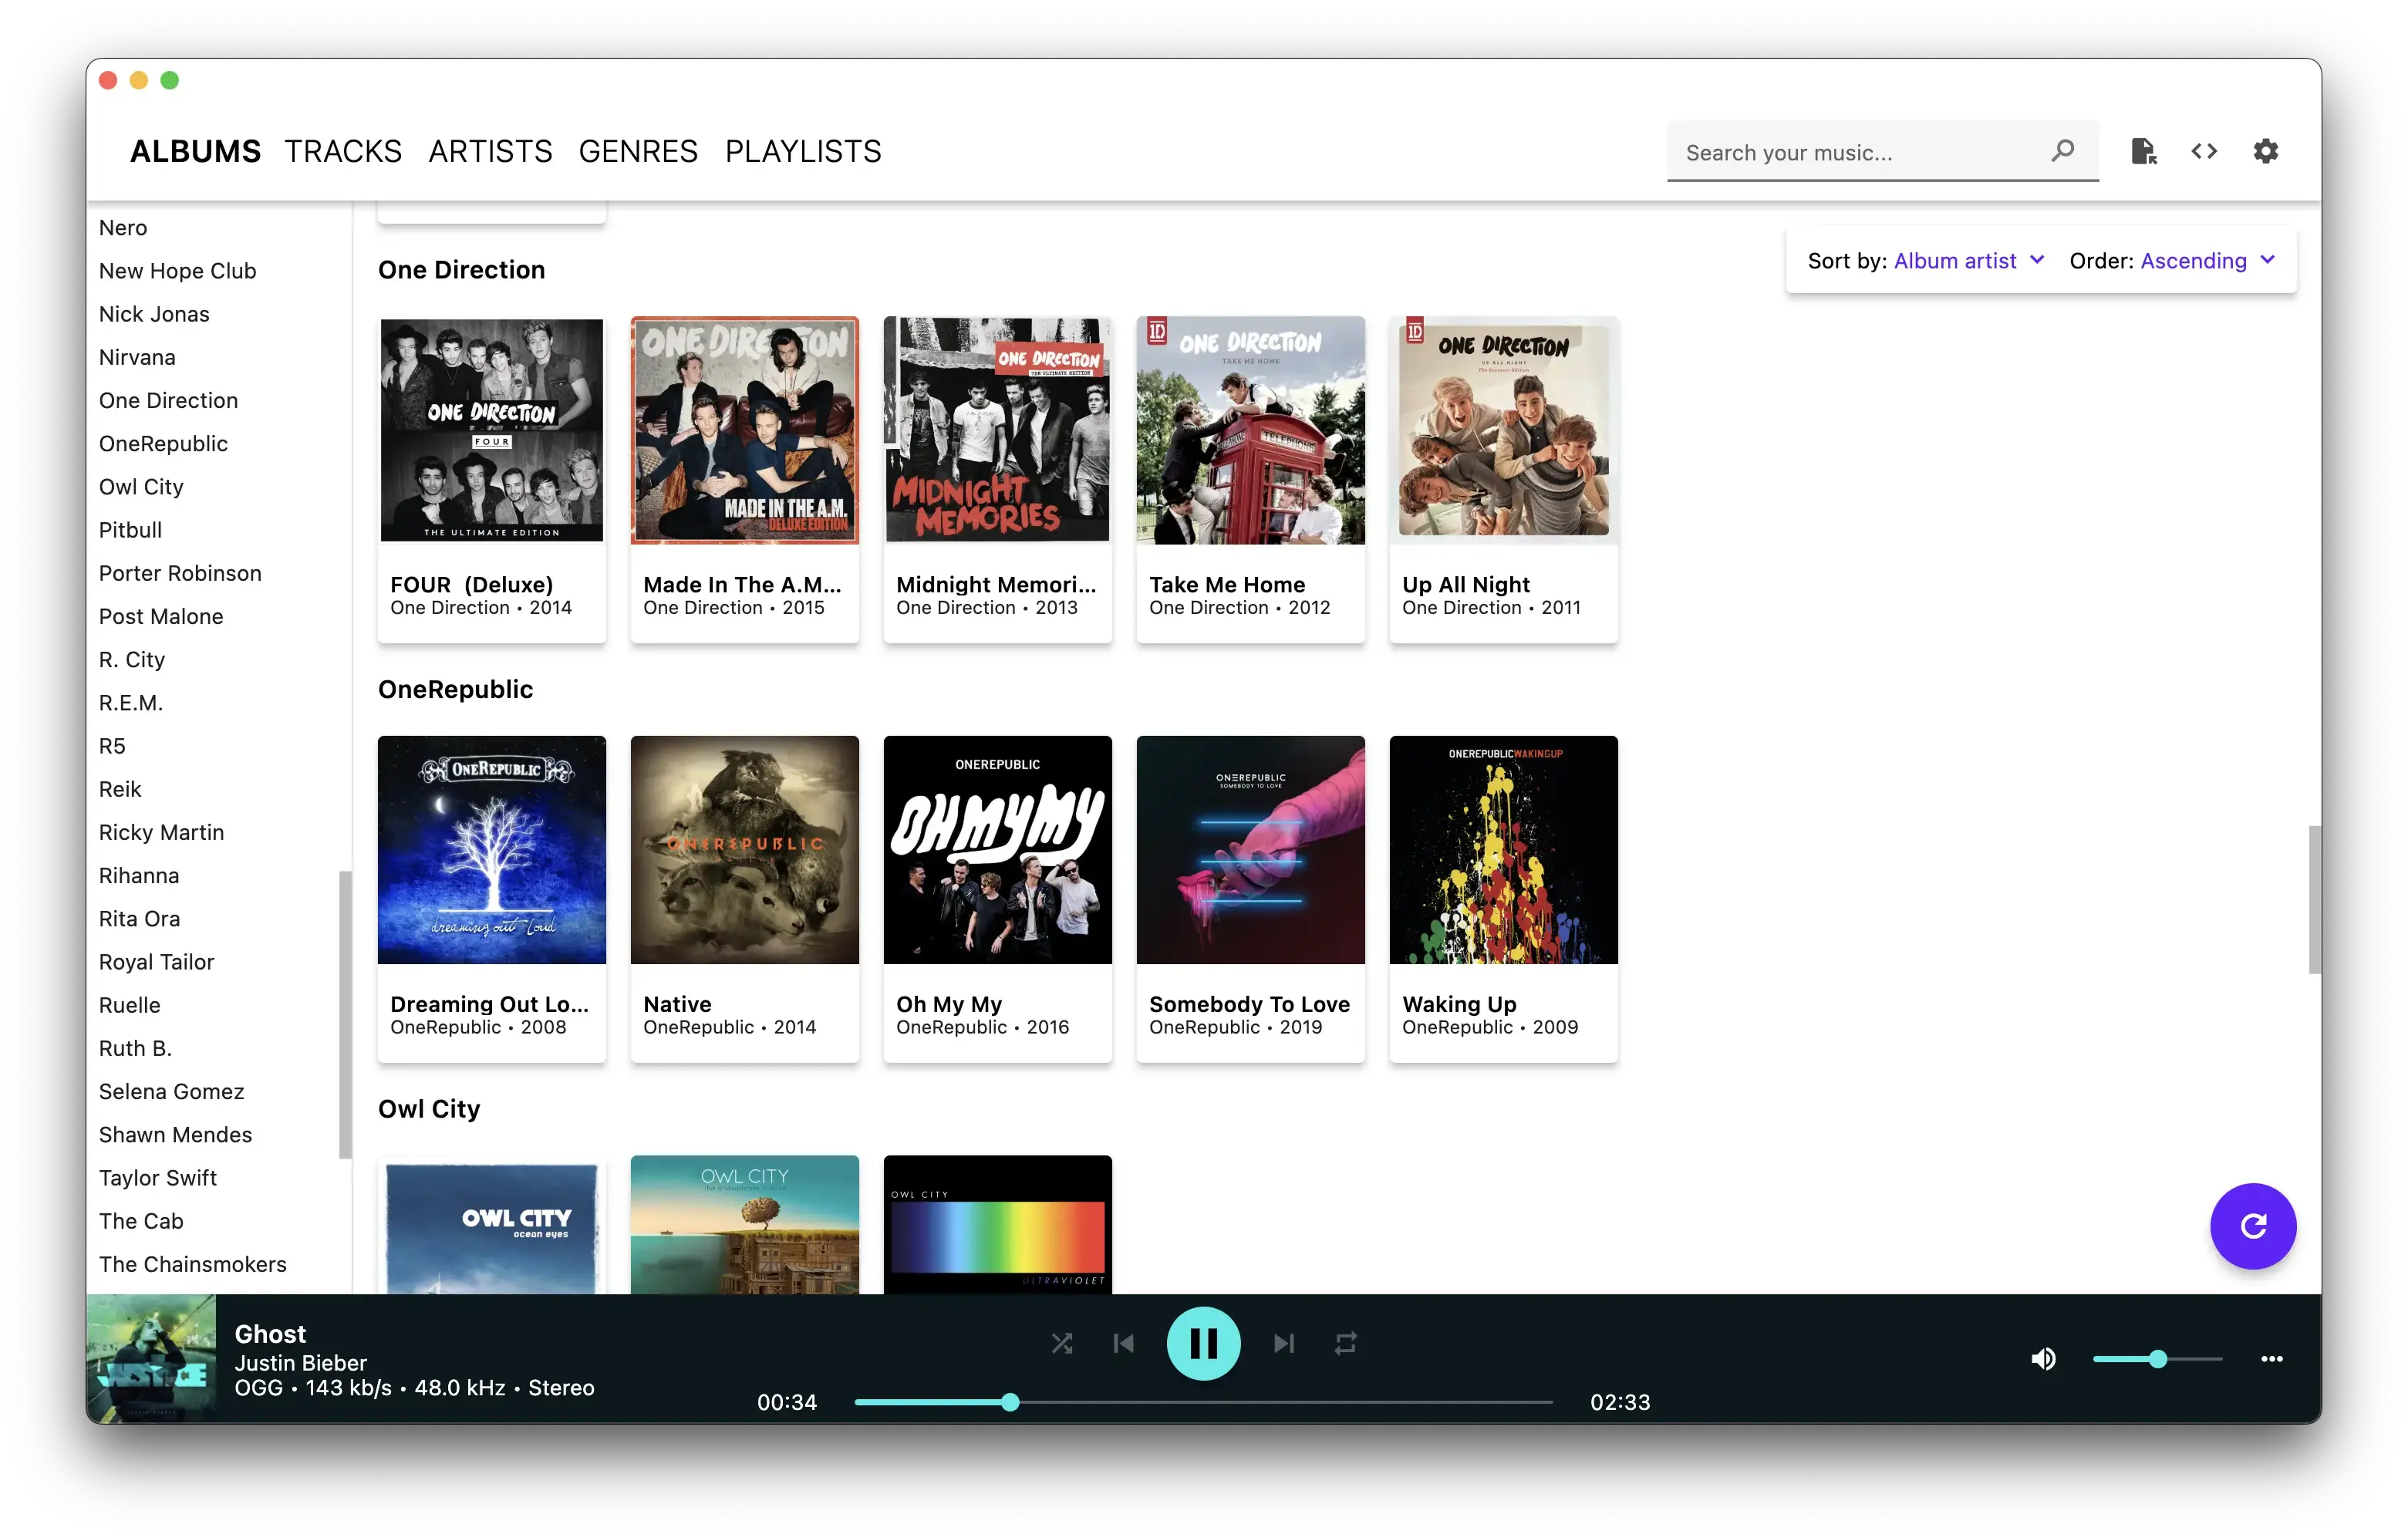Mute audio using the speaker icon
This screenshot has width=2408, height=1538.
[2043, 1359]
